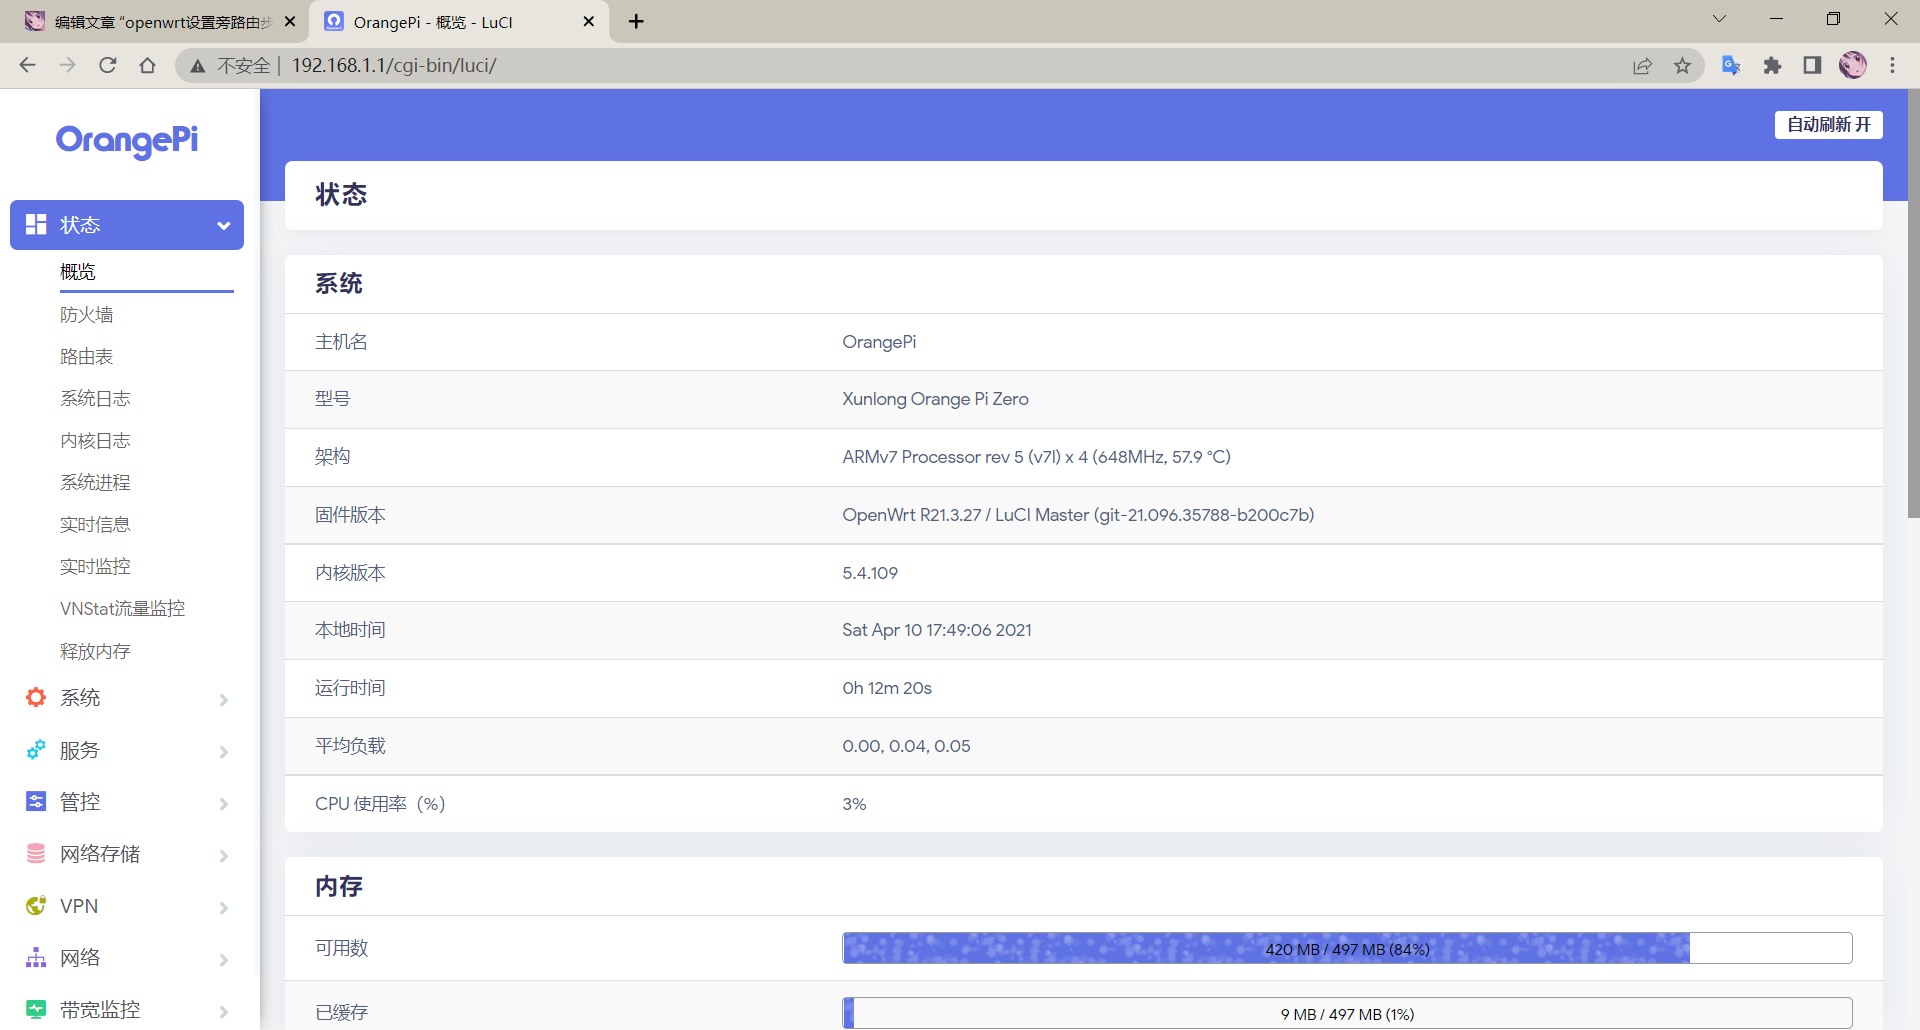Expand the 网络存储 sidebar menu
This screenshot has width=1920, height=1030.
click(x=127, y=854)
